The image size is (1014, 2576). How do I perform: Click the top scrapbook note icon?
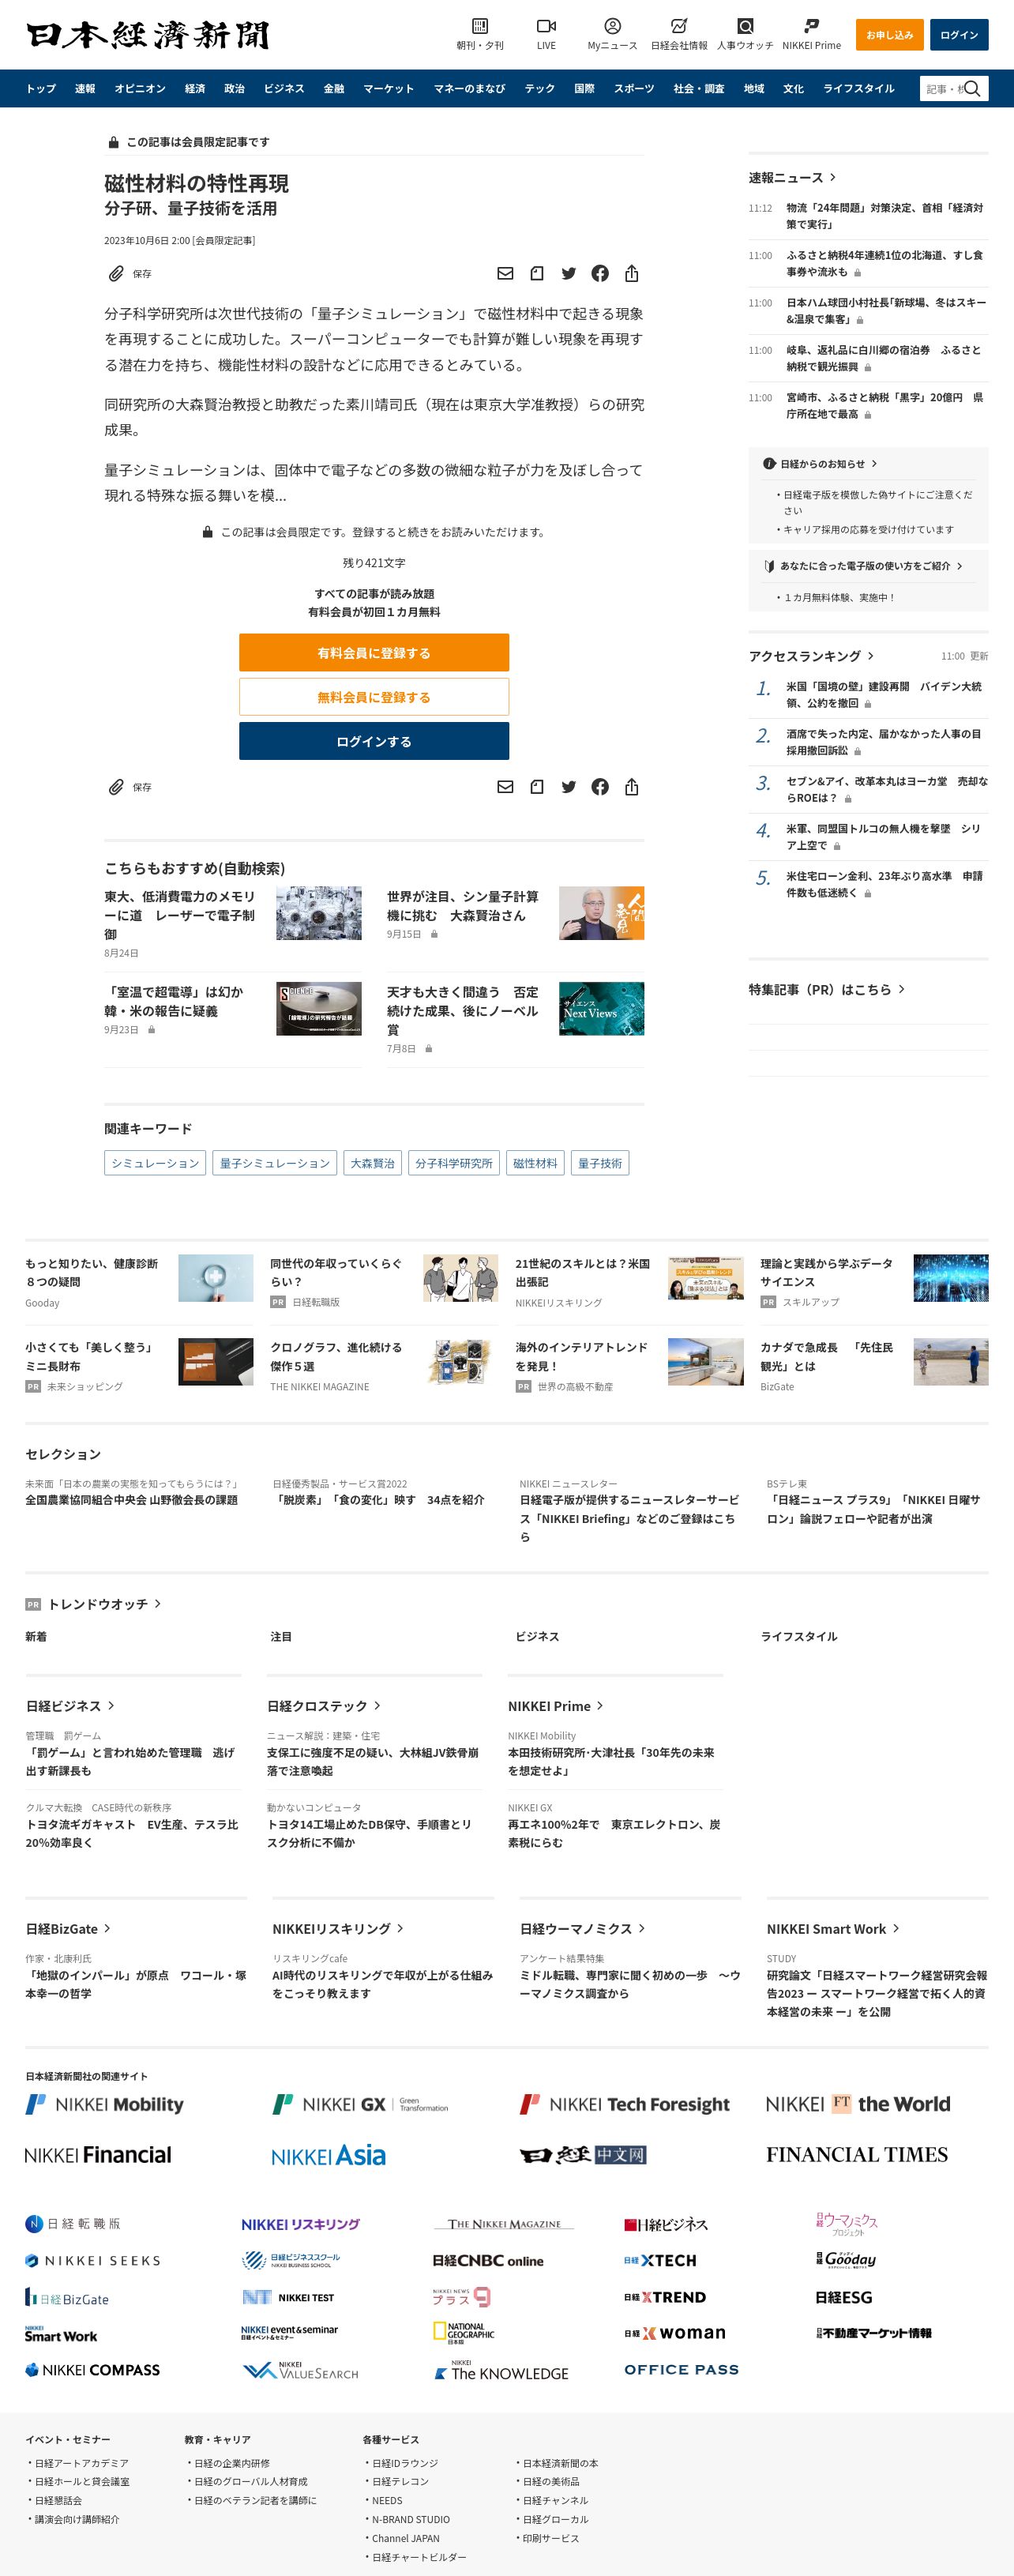click(x=537, y=273)
